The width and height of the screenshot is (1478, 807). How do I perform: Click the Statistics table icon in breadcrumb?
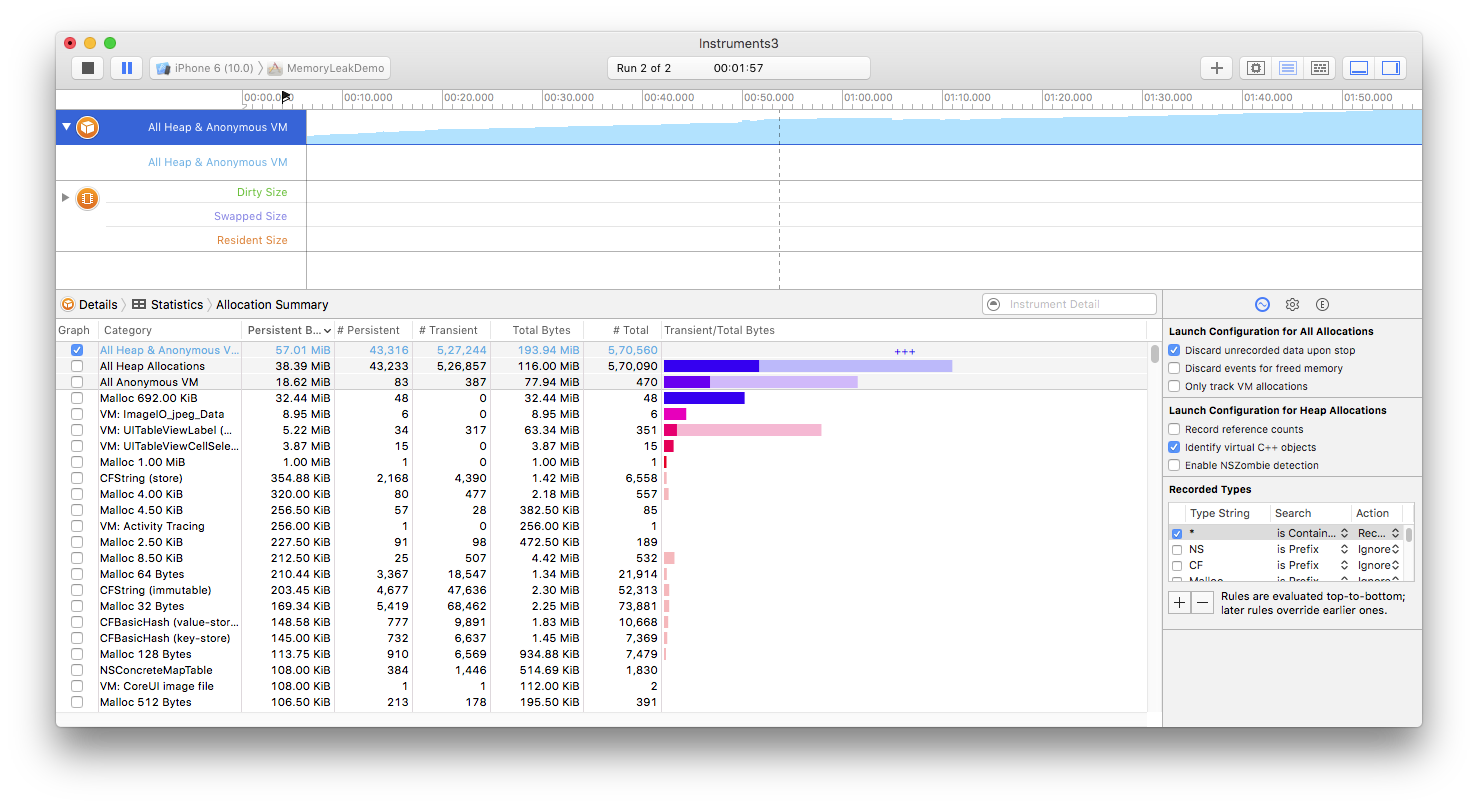(x=139, y=305)
